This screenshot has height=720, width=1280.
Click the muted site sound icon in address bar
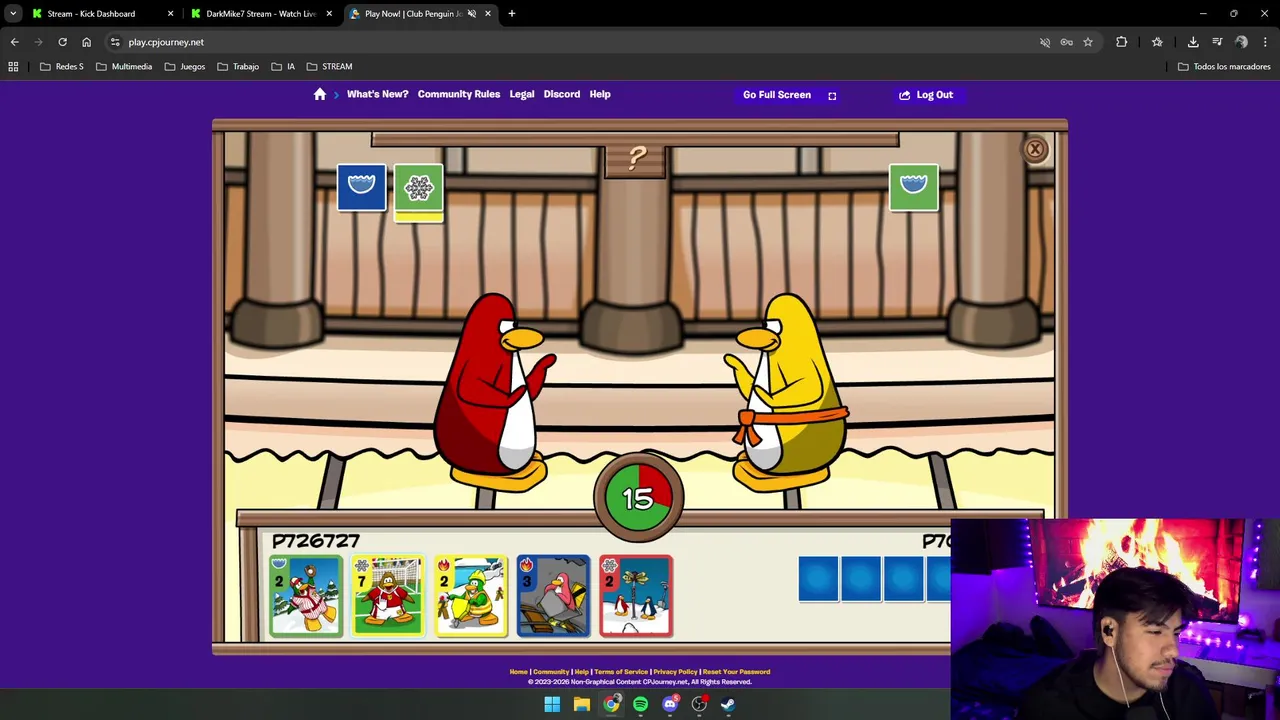(1045, 42)
